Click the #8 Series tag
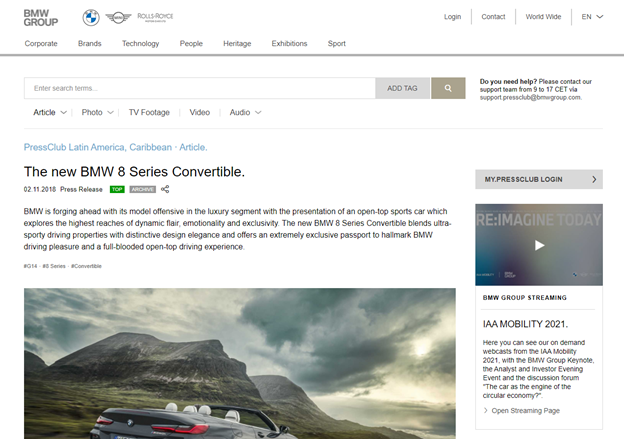This screenshot has height=439, width=624. (54, 266)
